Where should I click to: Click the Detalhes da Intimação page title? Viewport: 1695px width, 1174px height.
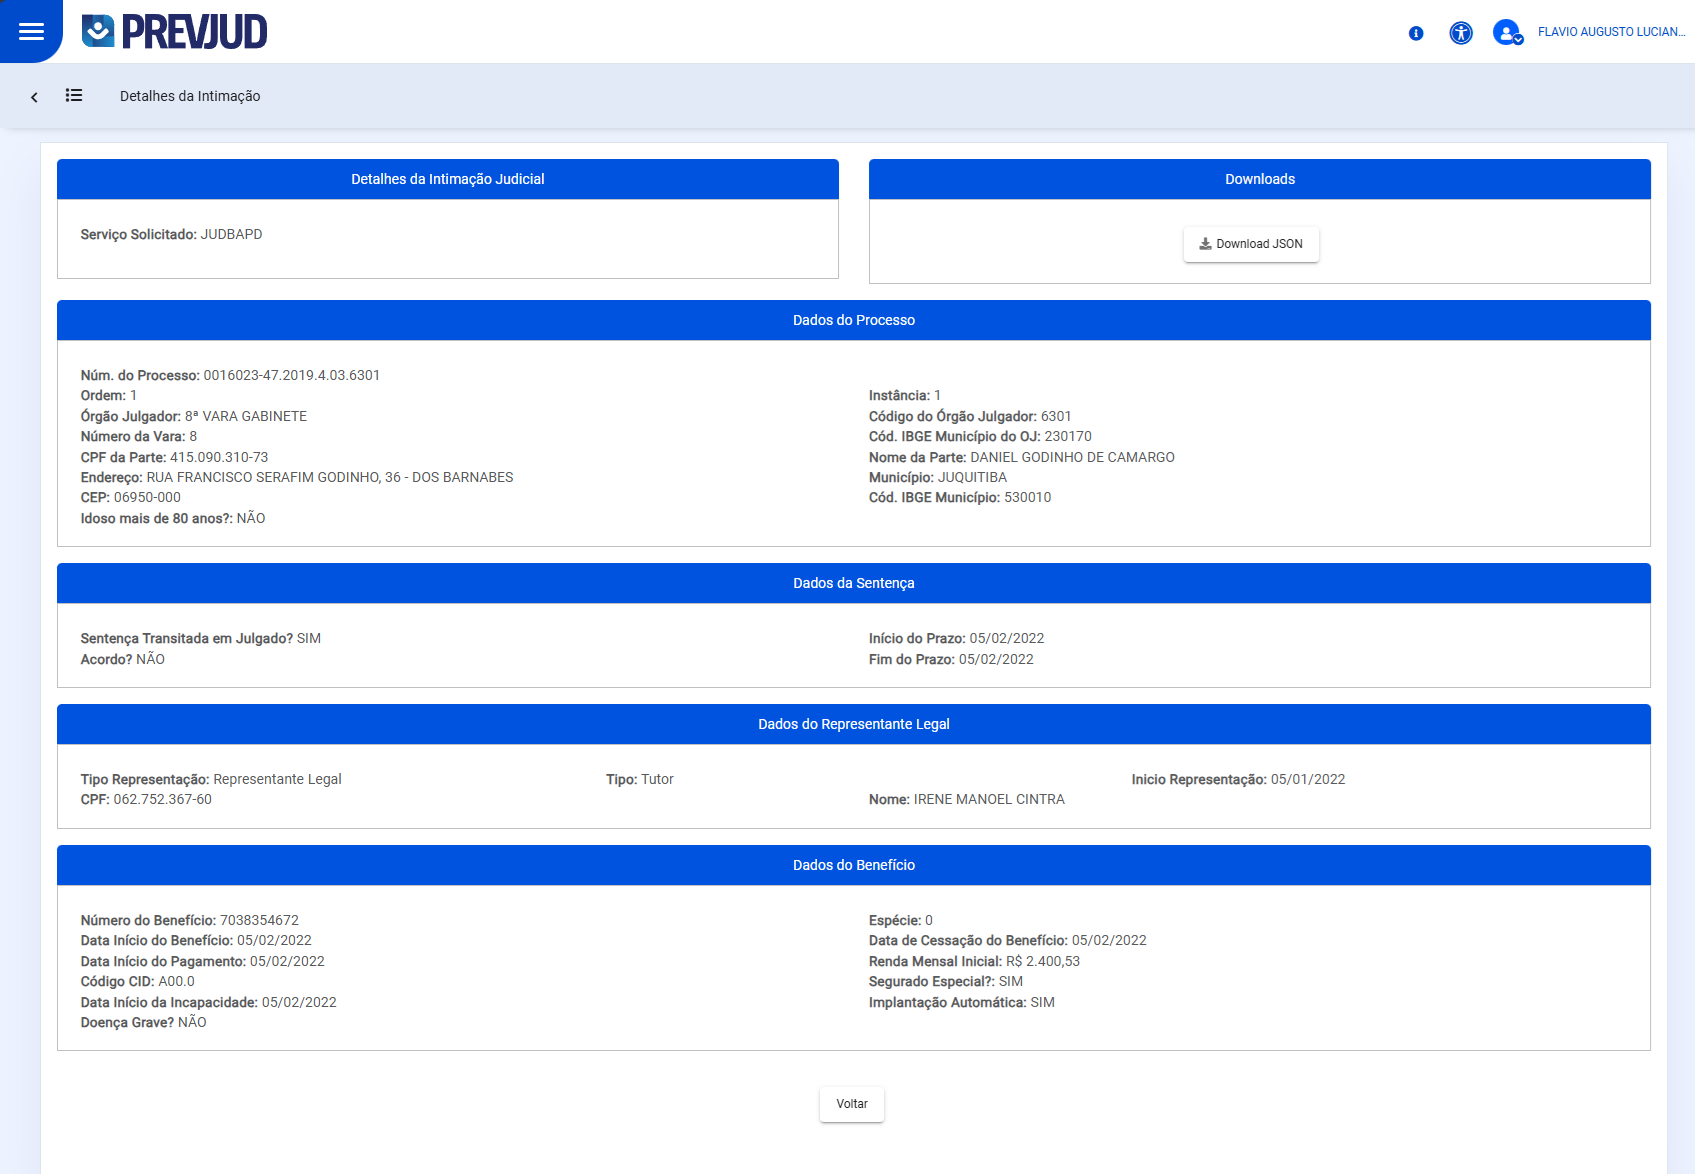coord(190,96)
